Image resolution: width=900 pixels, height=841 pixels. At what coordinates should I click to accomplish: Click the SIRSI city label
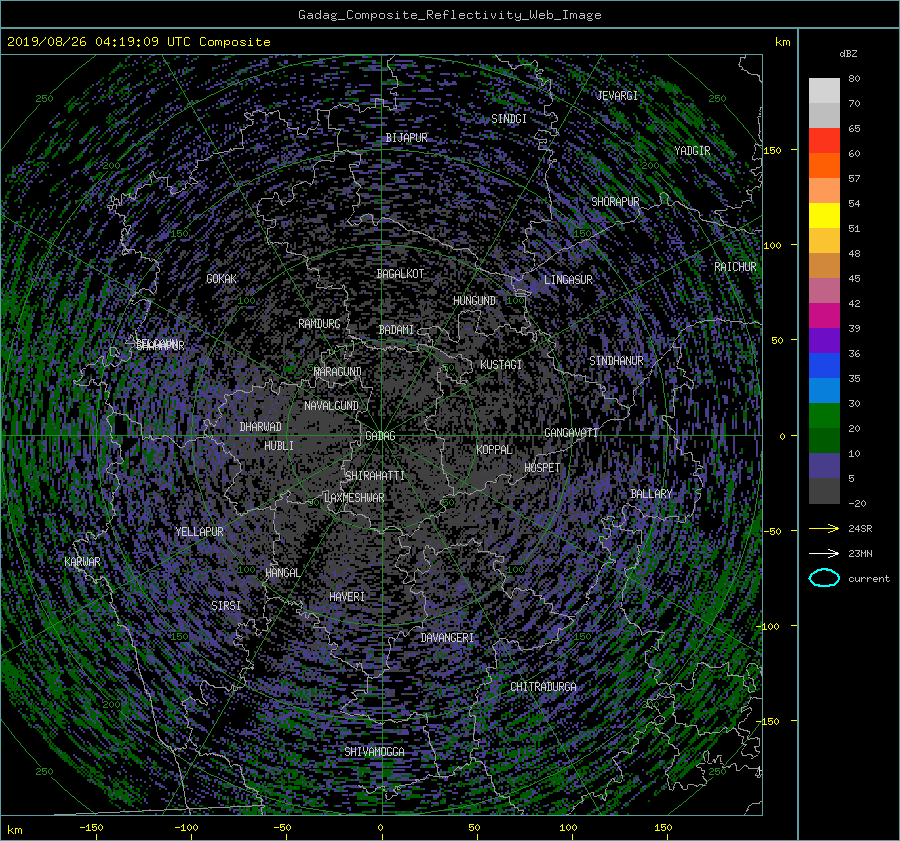pos(226,606)
